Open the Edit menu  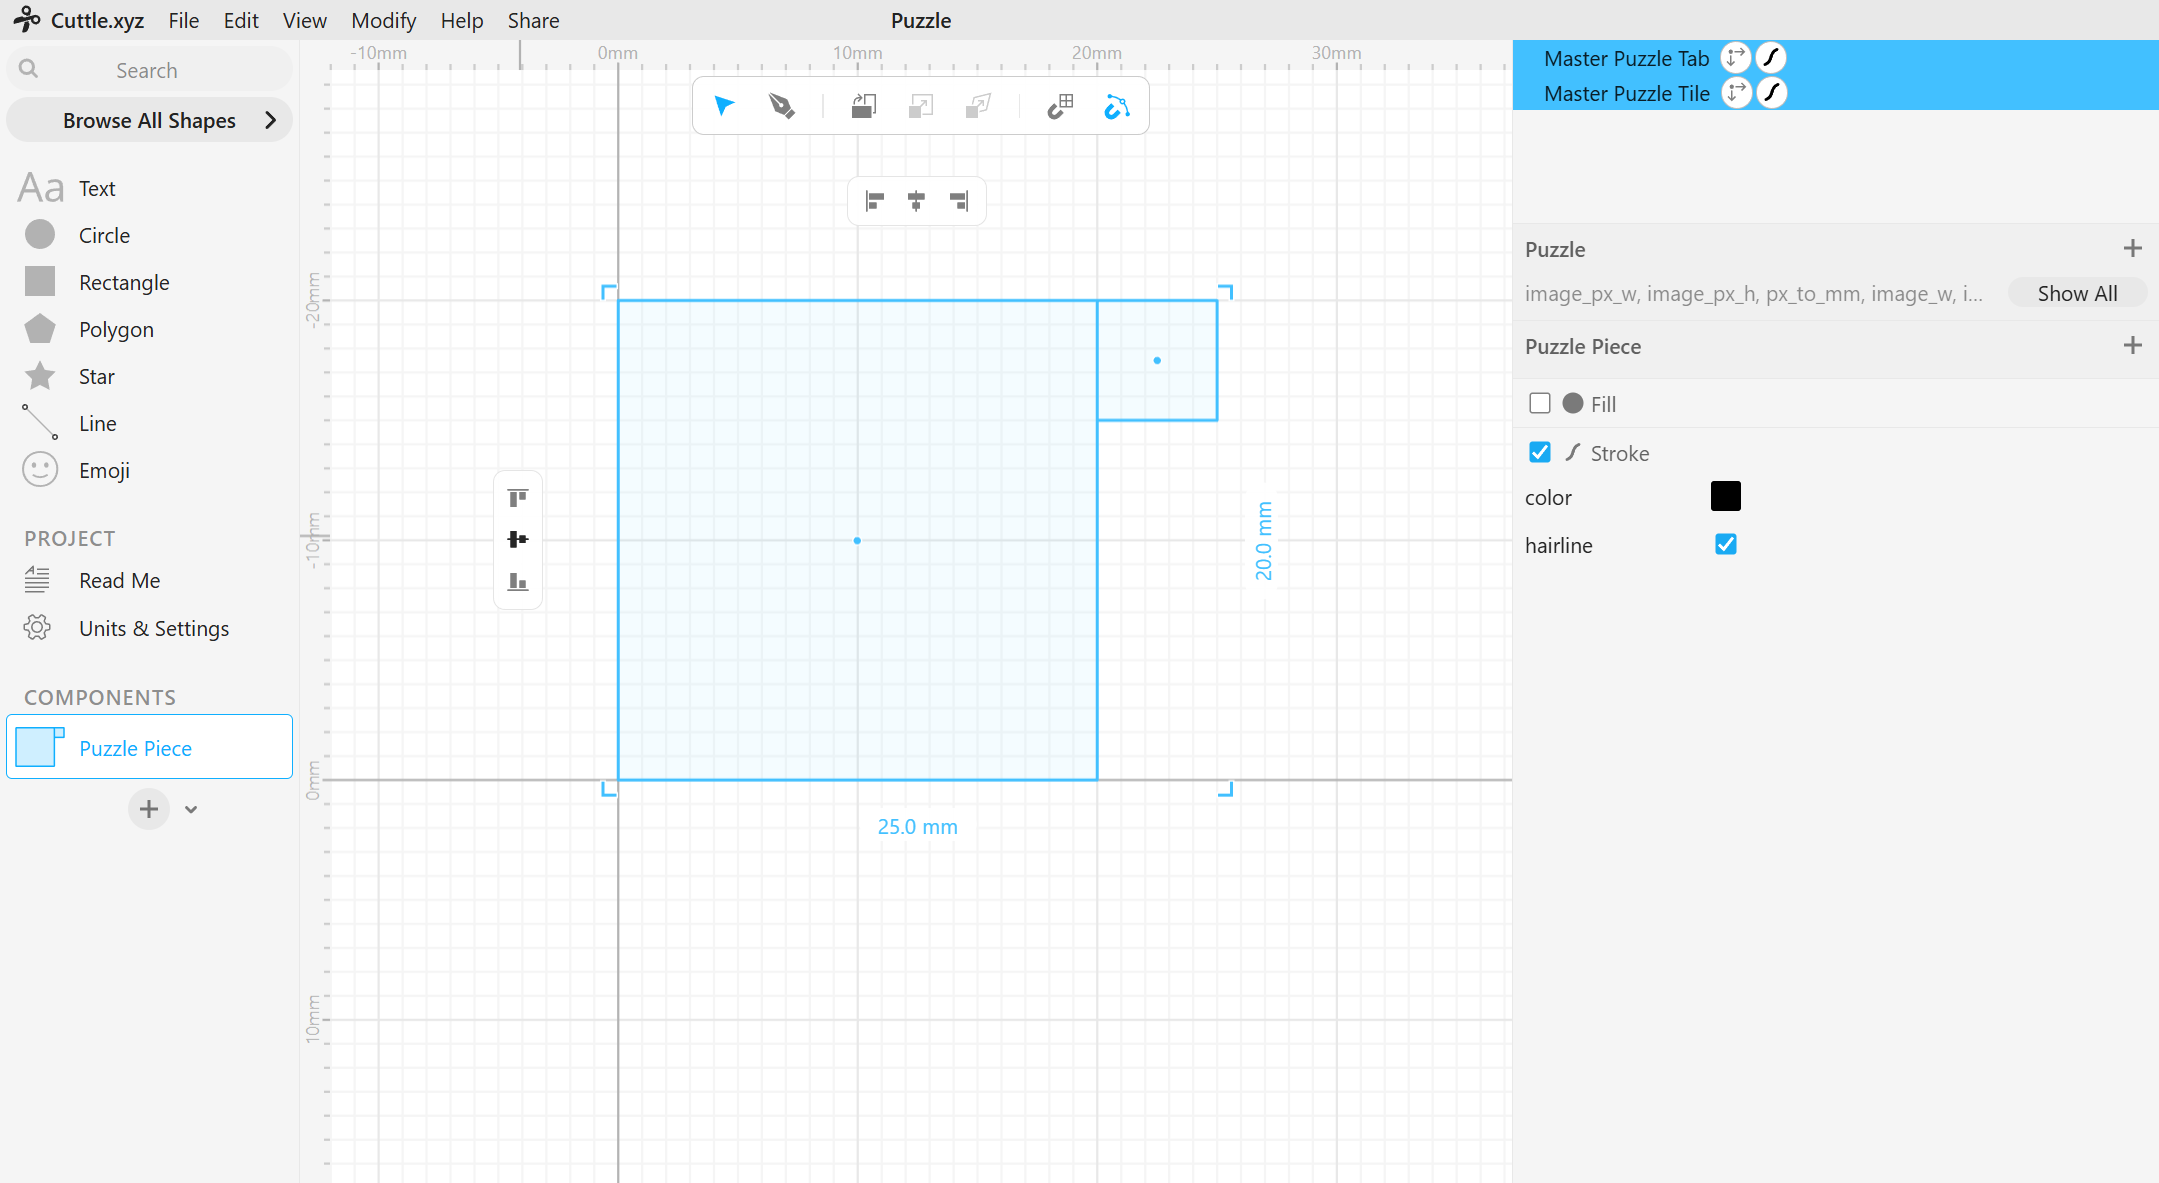241,20
